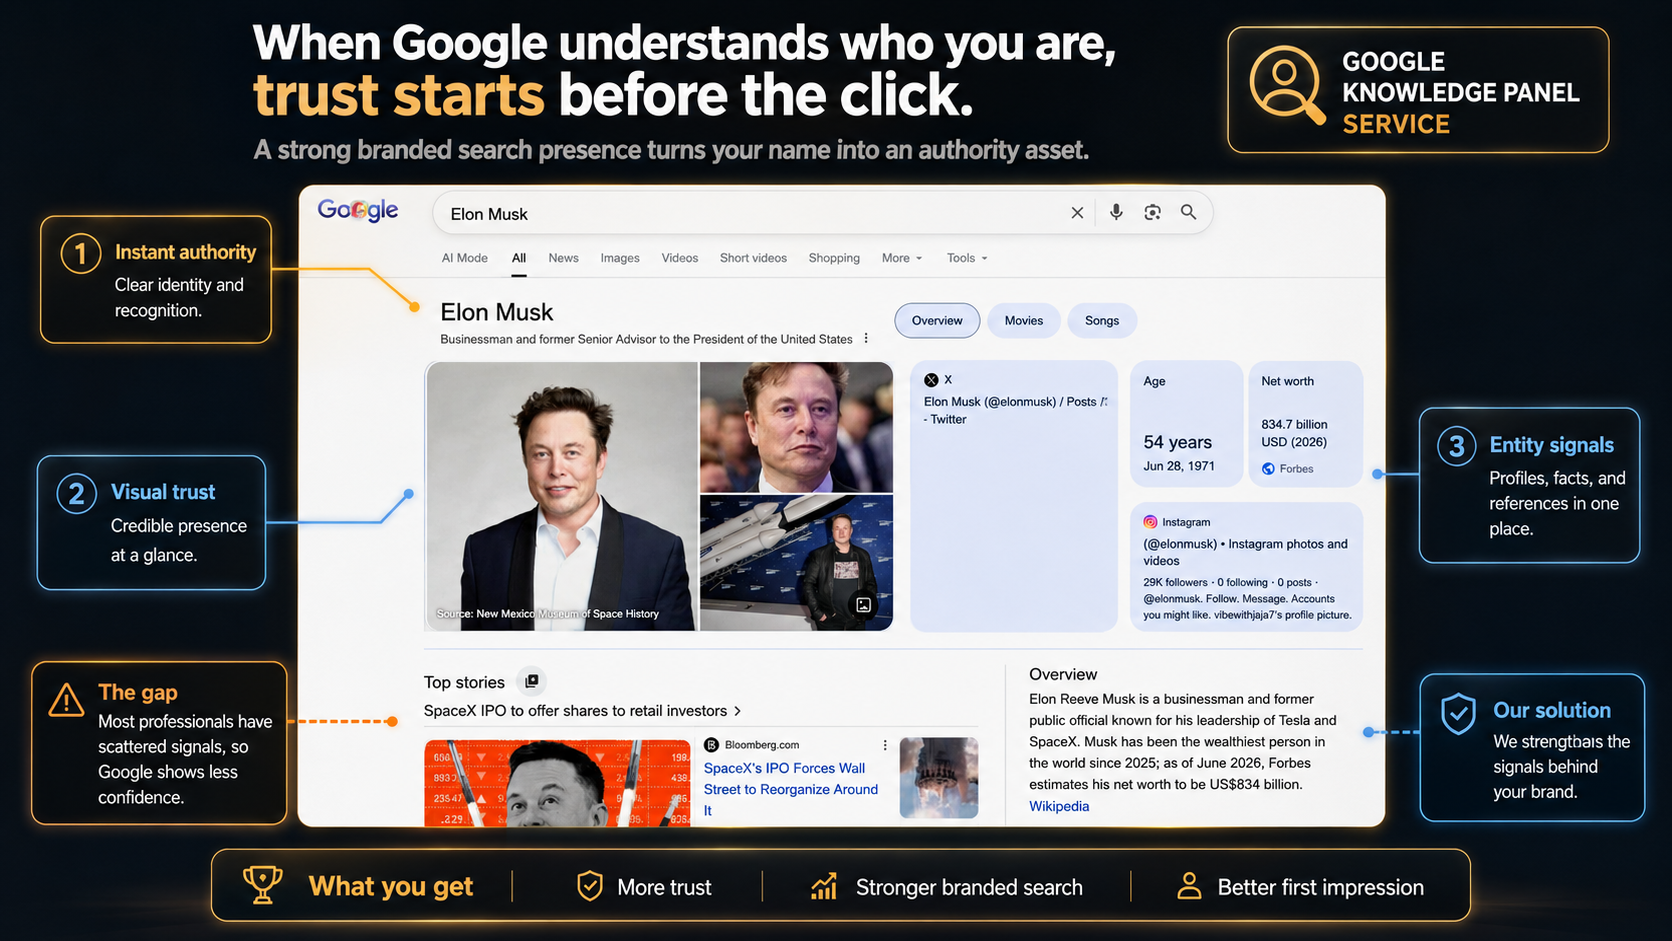Select the Songs chip

[x=1102, y=321]
